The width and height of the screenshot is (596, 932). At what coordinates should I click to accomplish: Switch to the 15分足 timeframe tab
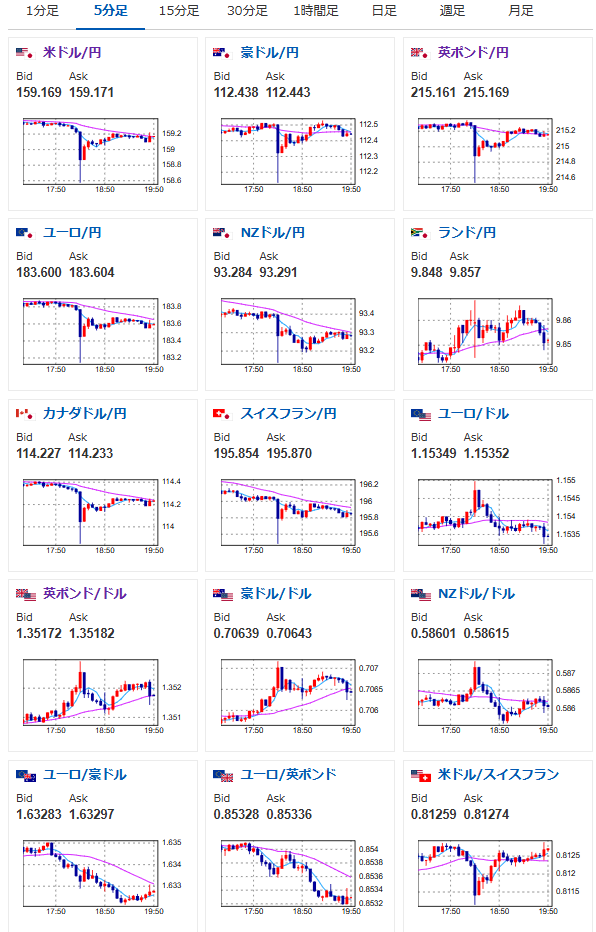(179, 11)
